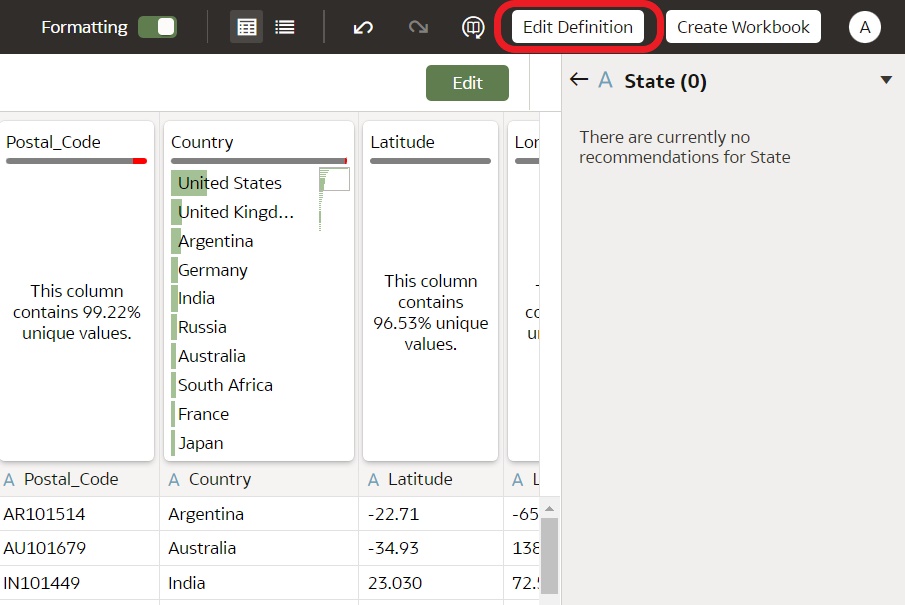
Task: Expand the State recommendations dropdown
Action: [x=886, y=79]
